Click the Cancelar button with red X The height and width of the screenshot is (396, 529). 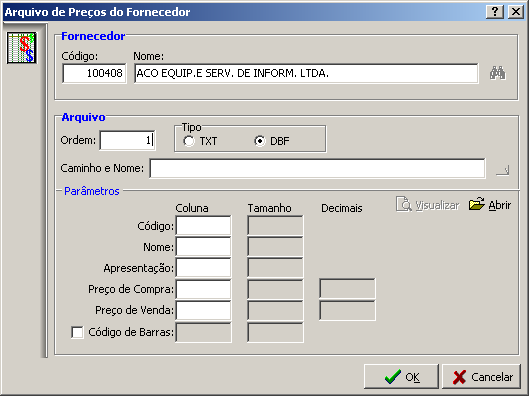[x=481, y=376]
